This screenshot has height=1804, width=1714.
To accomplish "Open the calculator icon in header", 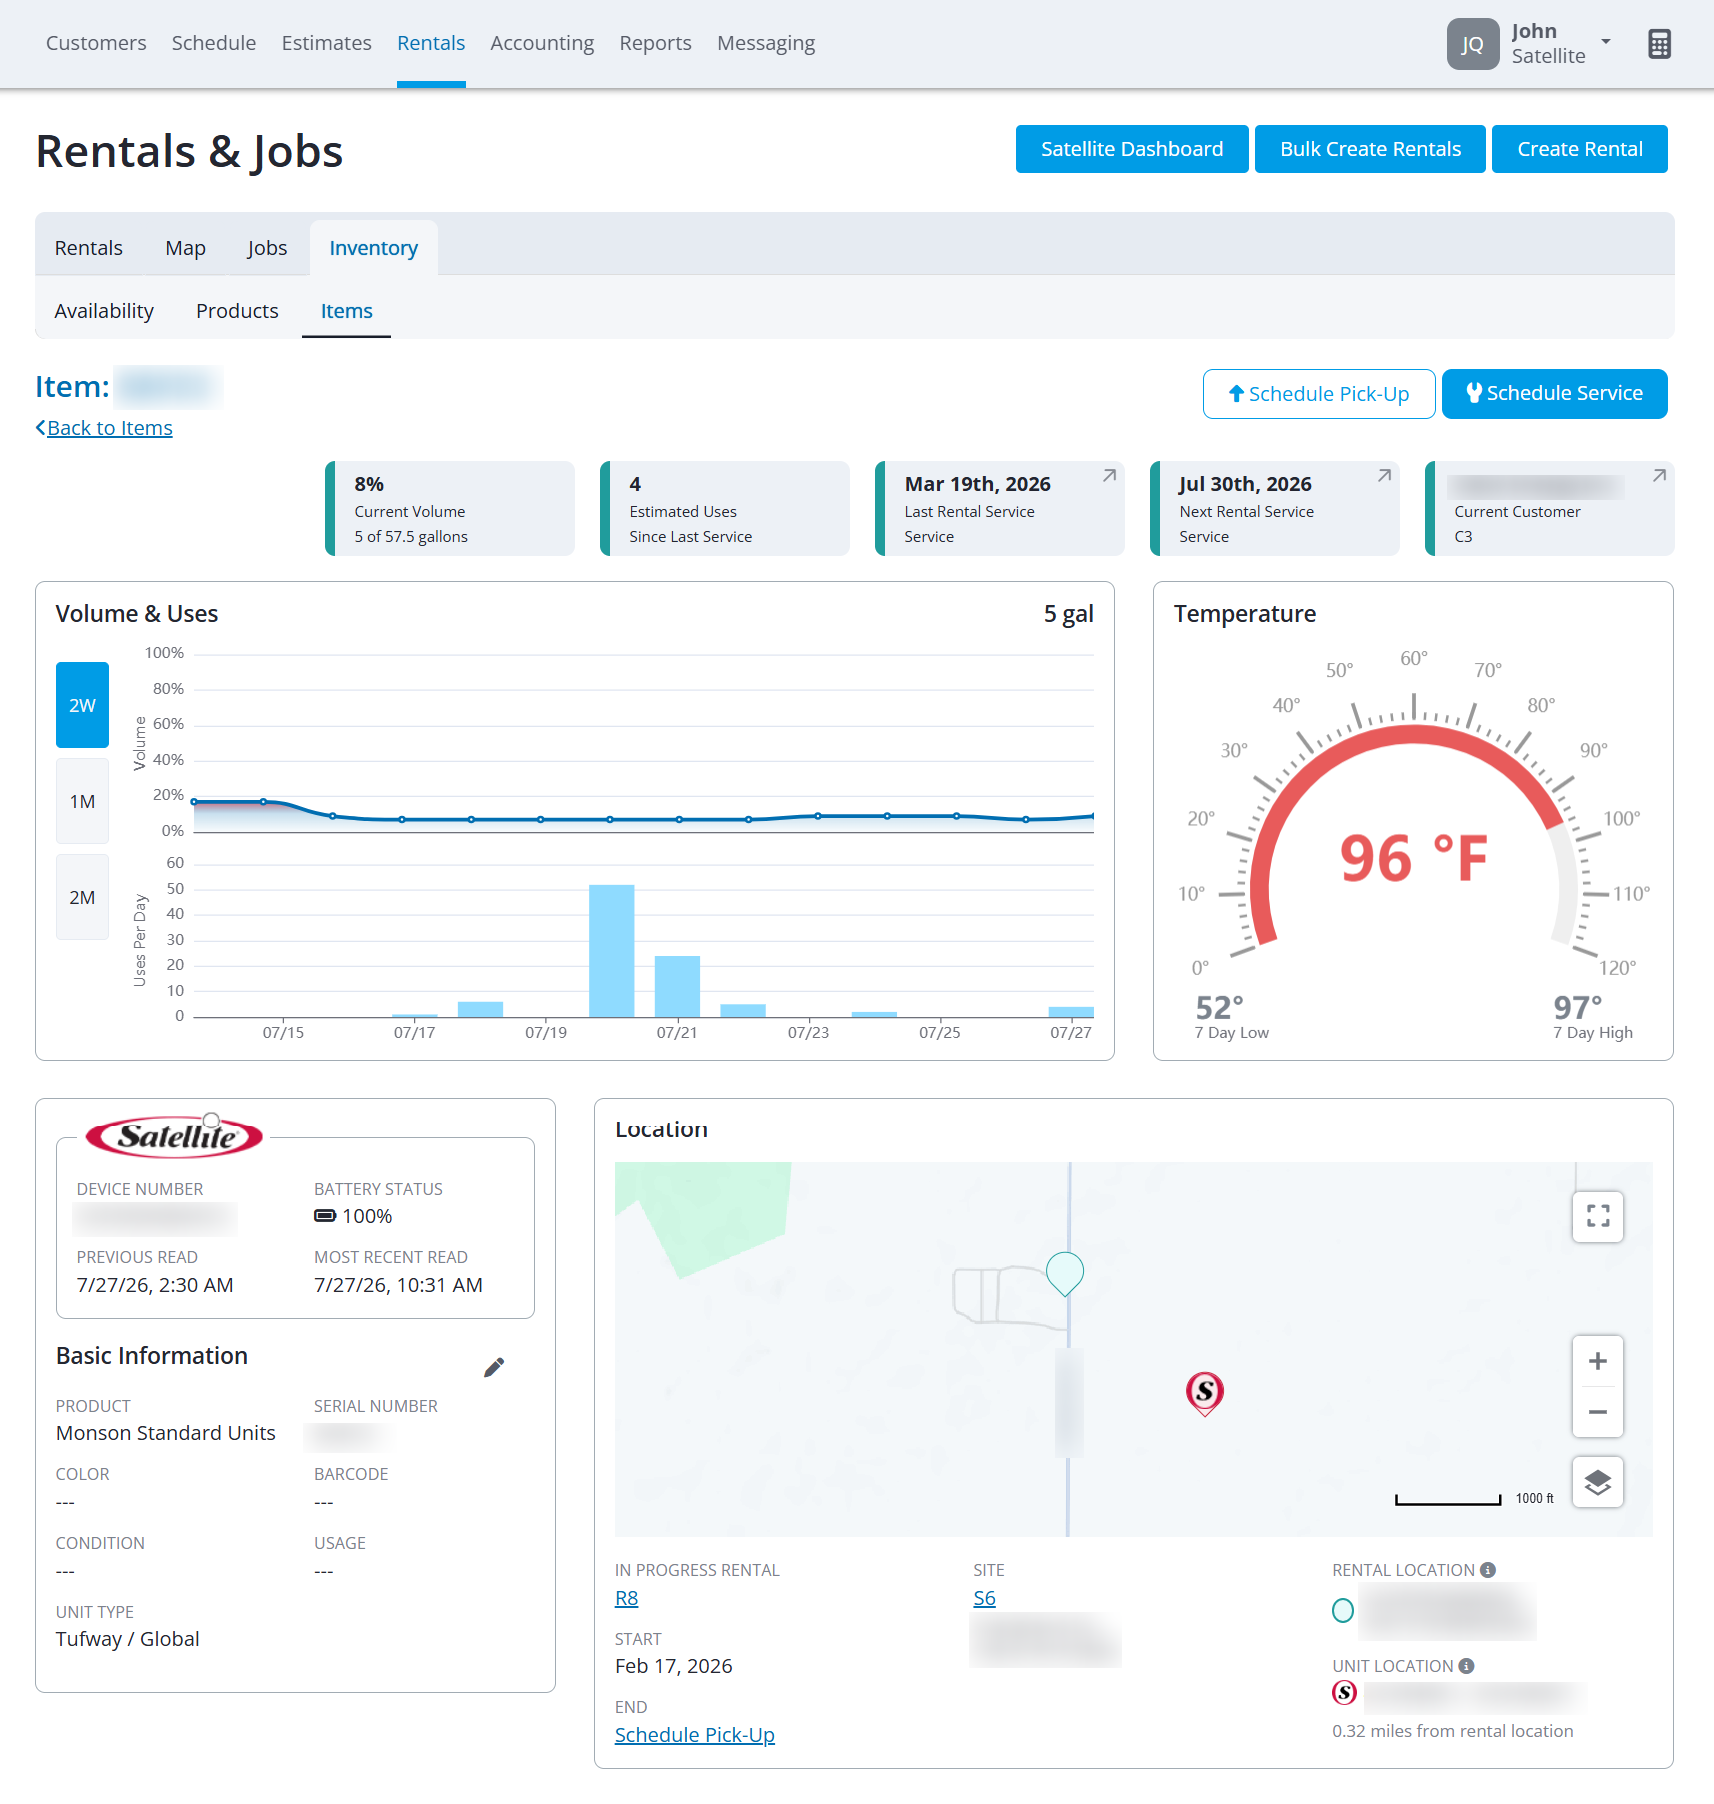I will click(x=1659, y=44).
